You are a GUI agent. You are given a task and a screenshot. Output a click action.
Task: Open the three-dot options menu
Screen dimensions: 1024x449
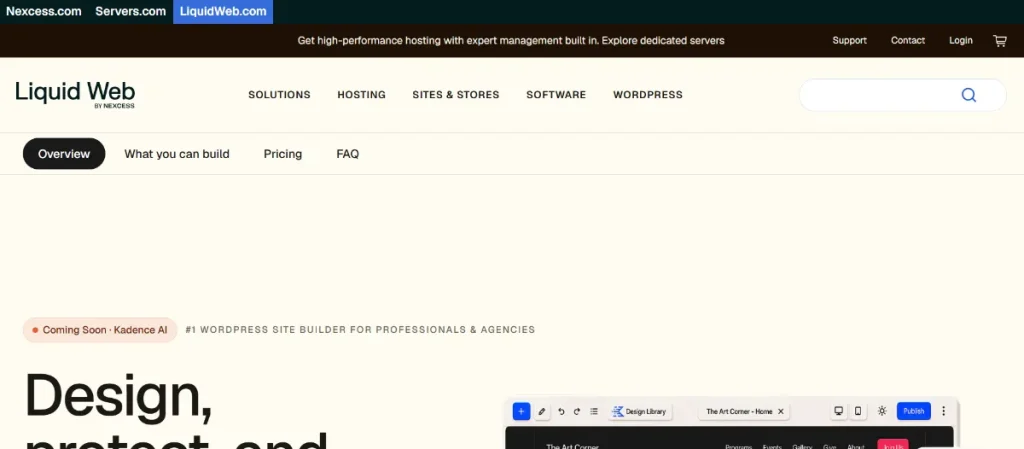(x=943, y=411)
